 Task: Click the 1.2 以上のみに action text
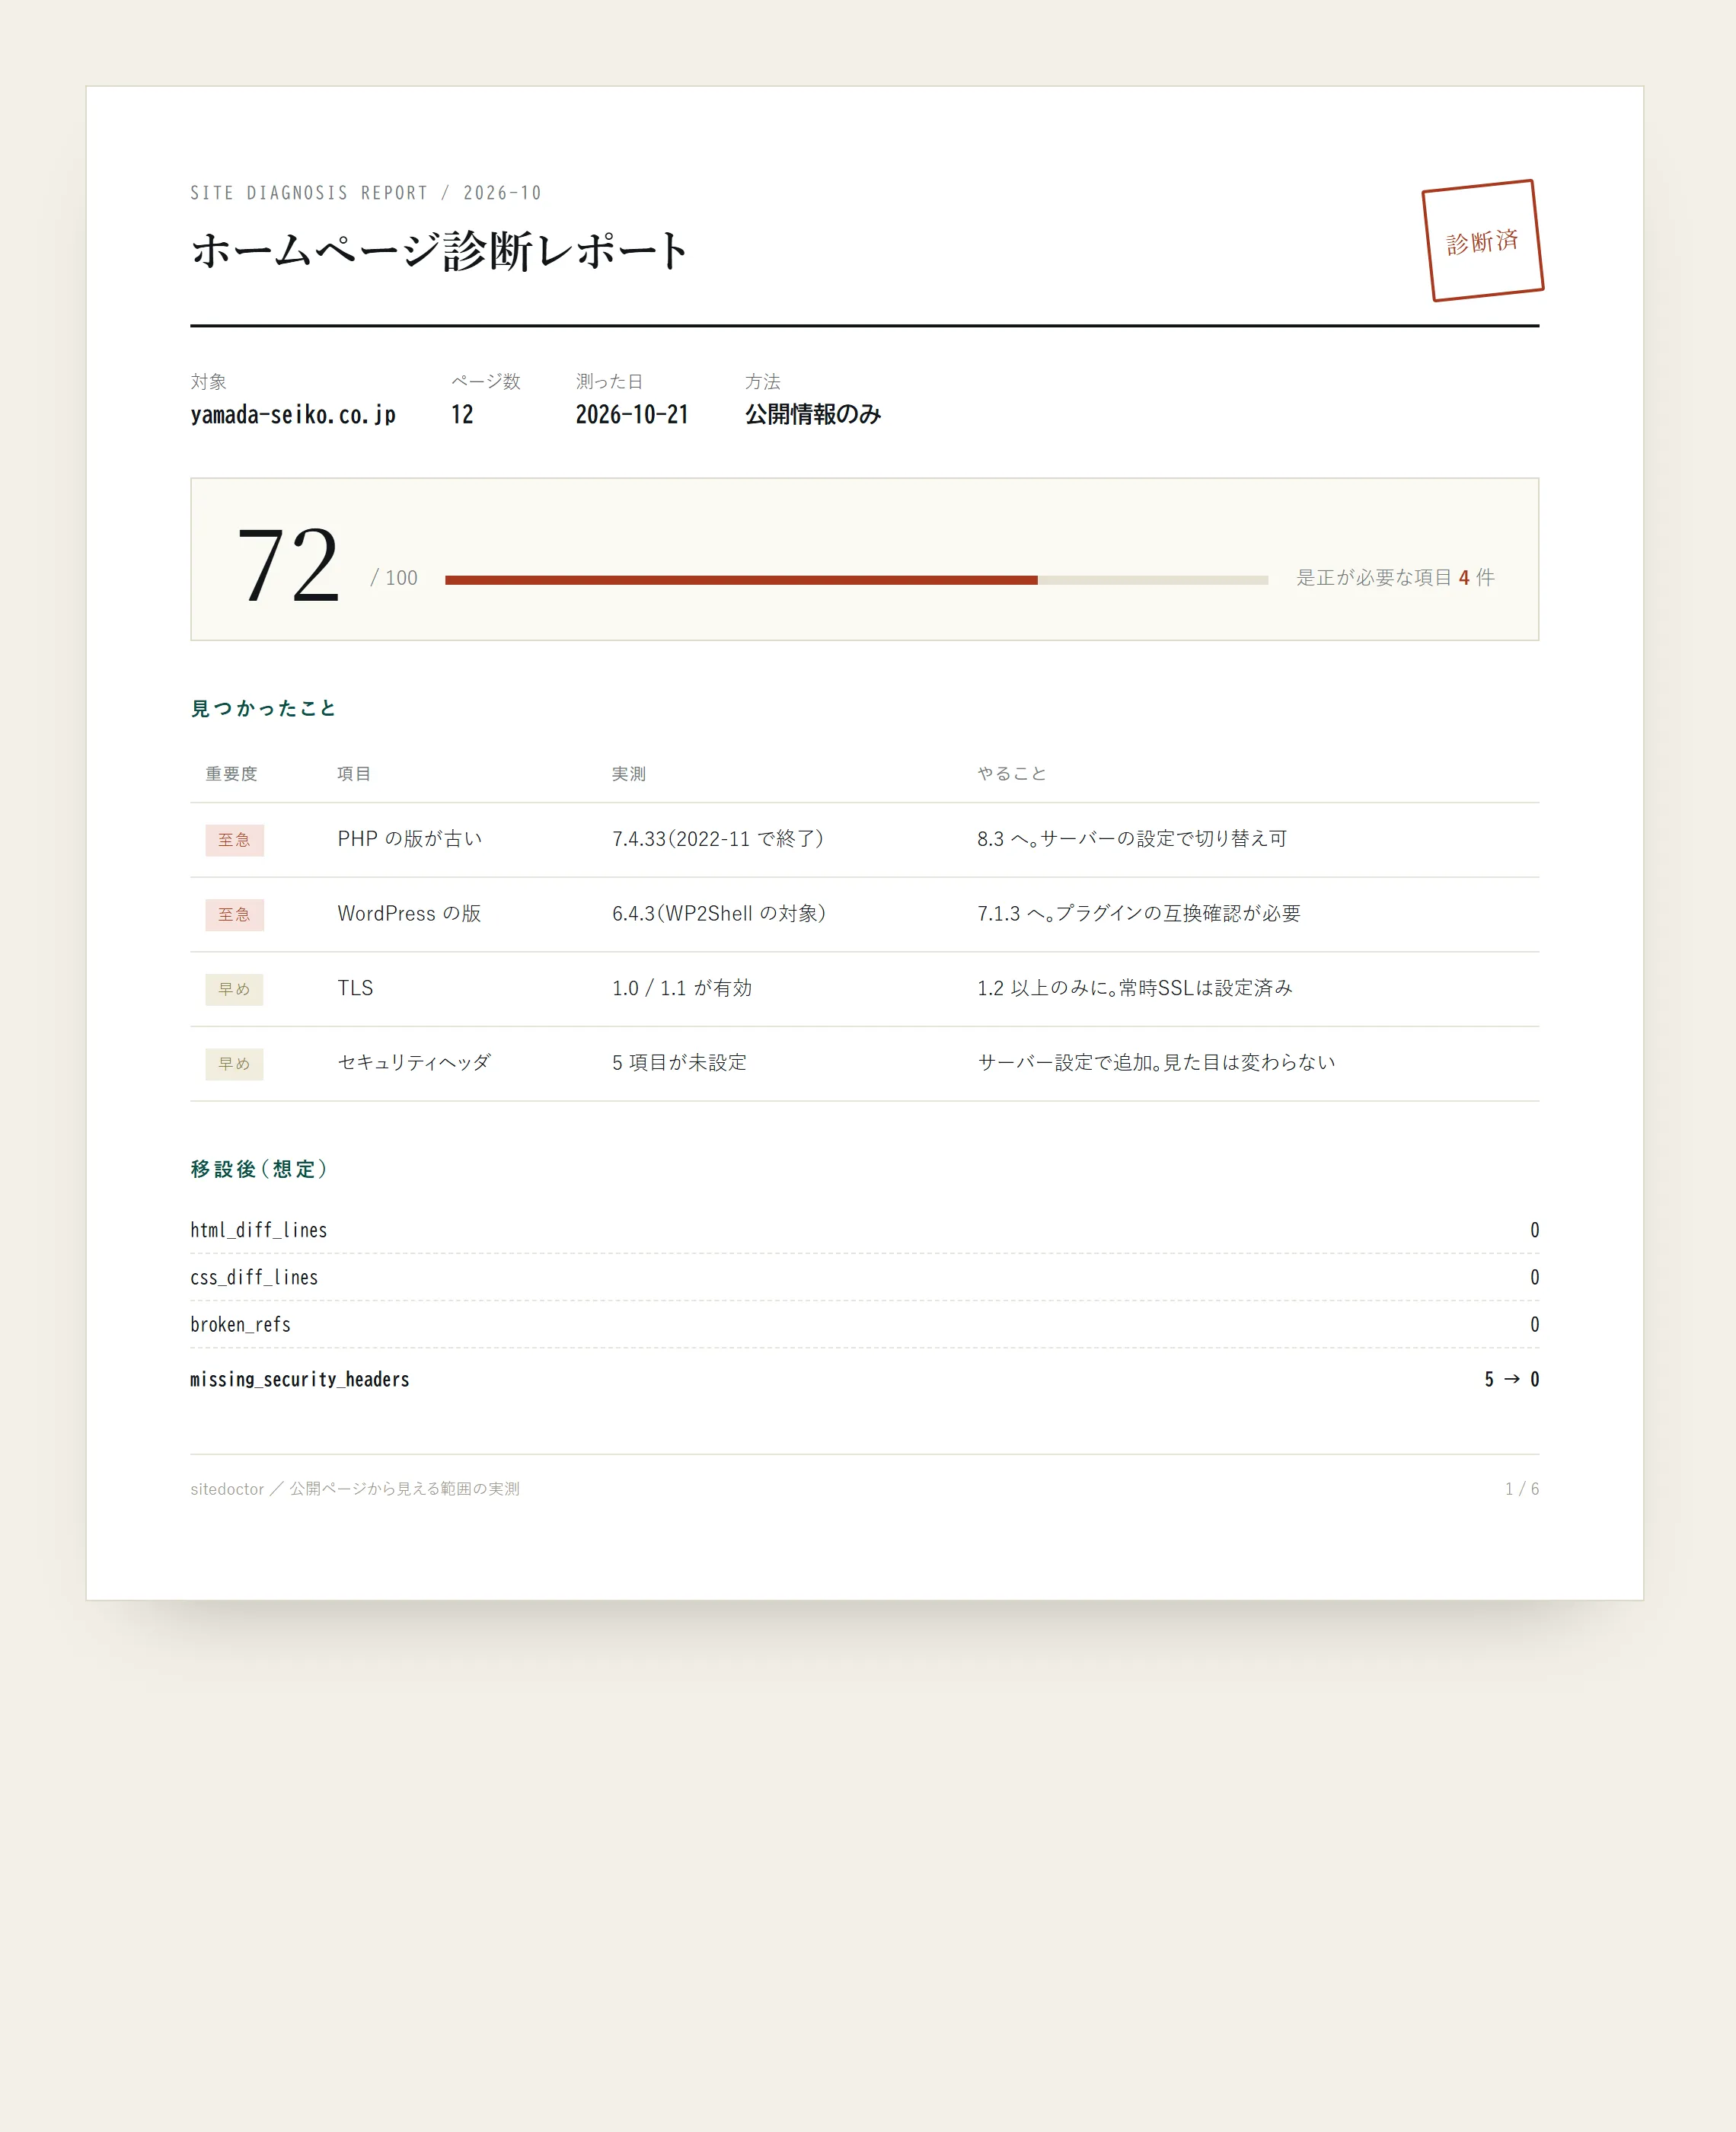click(1135, 988)
